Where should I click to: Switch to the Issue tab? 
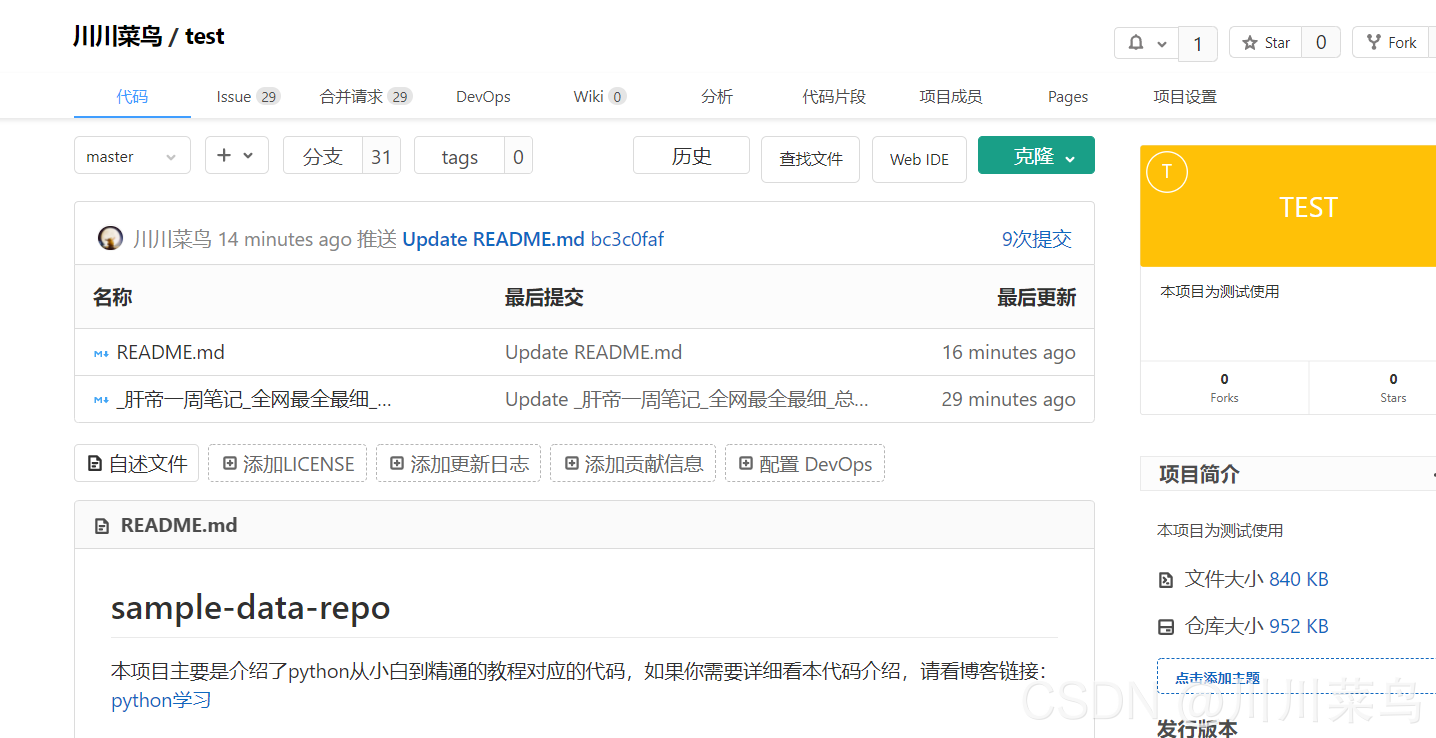(x=247, y=97)
